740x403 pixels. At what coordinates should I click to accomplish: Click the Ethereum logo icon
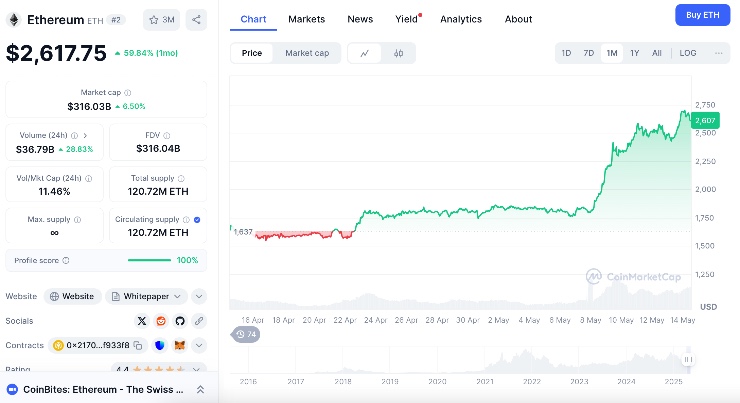[14, 20]
